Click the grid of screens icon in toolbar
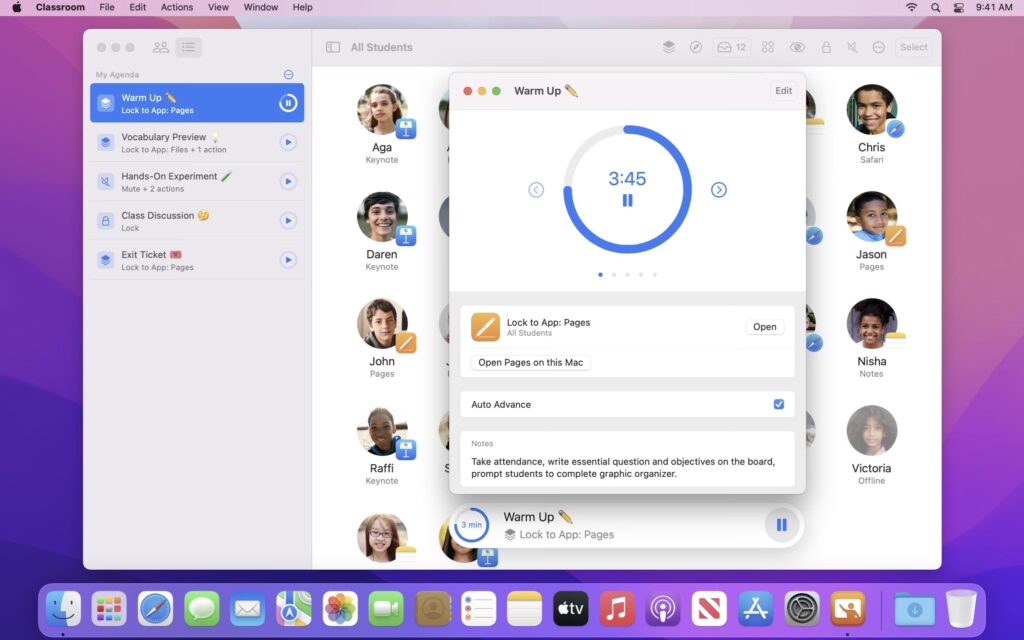 [x=768, y=47]
